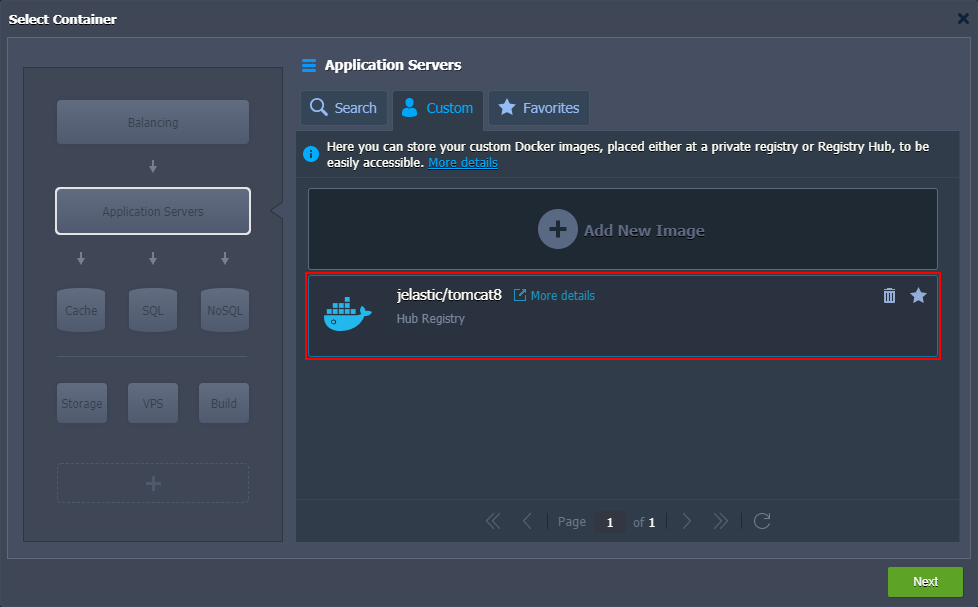The height and width of the screenshot is (607, 978).
Task: Select the Balancing layer block
Action: (x=153, y=122)
